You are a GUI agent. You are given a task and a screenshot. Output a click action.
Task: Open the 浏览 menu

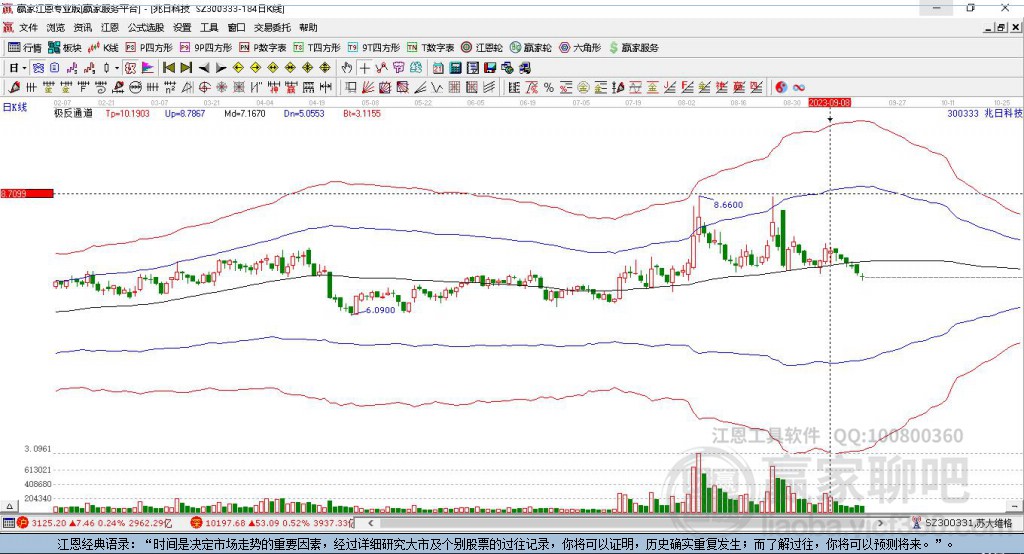point(56,27)
